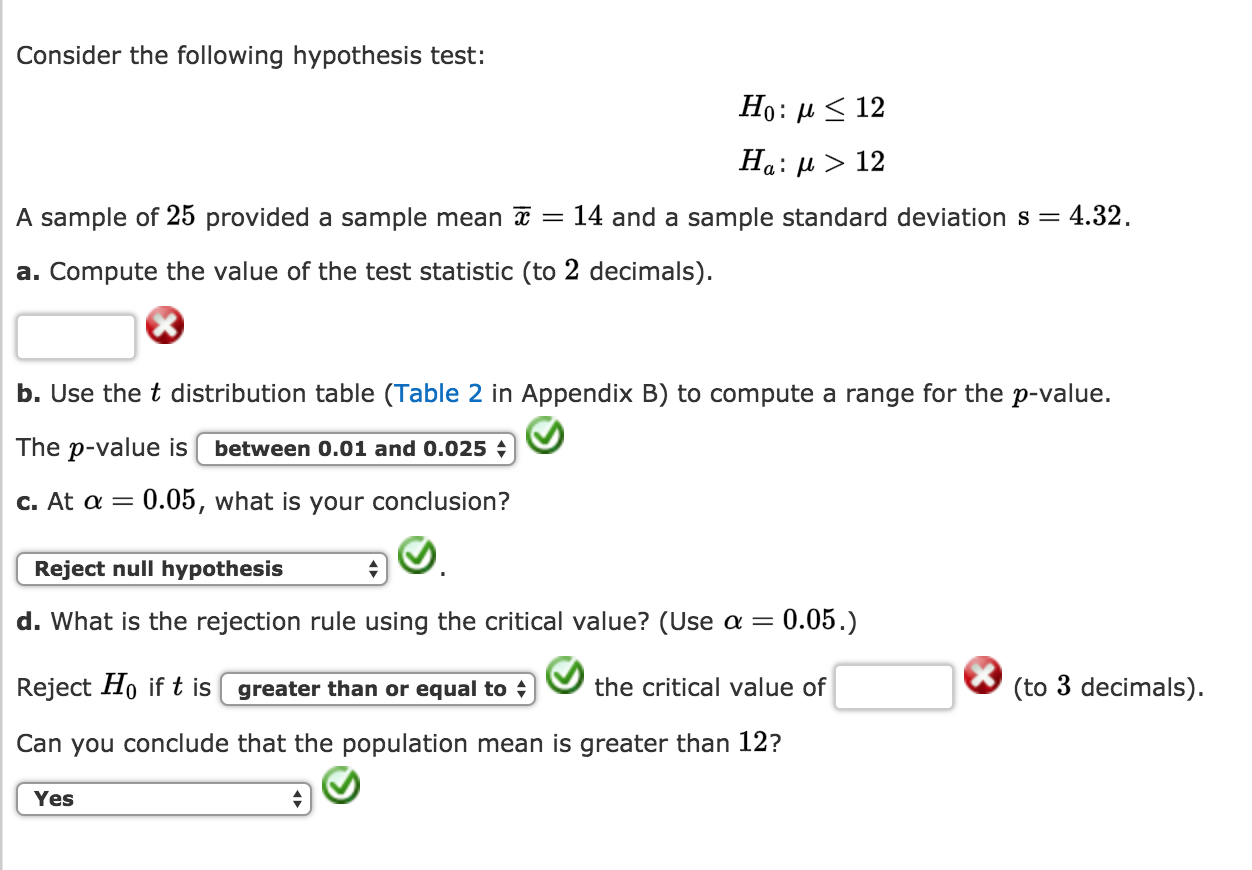Open the Table 2 link
The width and height of the screenshot is (1252, 870).
click(439, 393)
